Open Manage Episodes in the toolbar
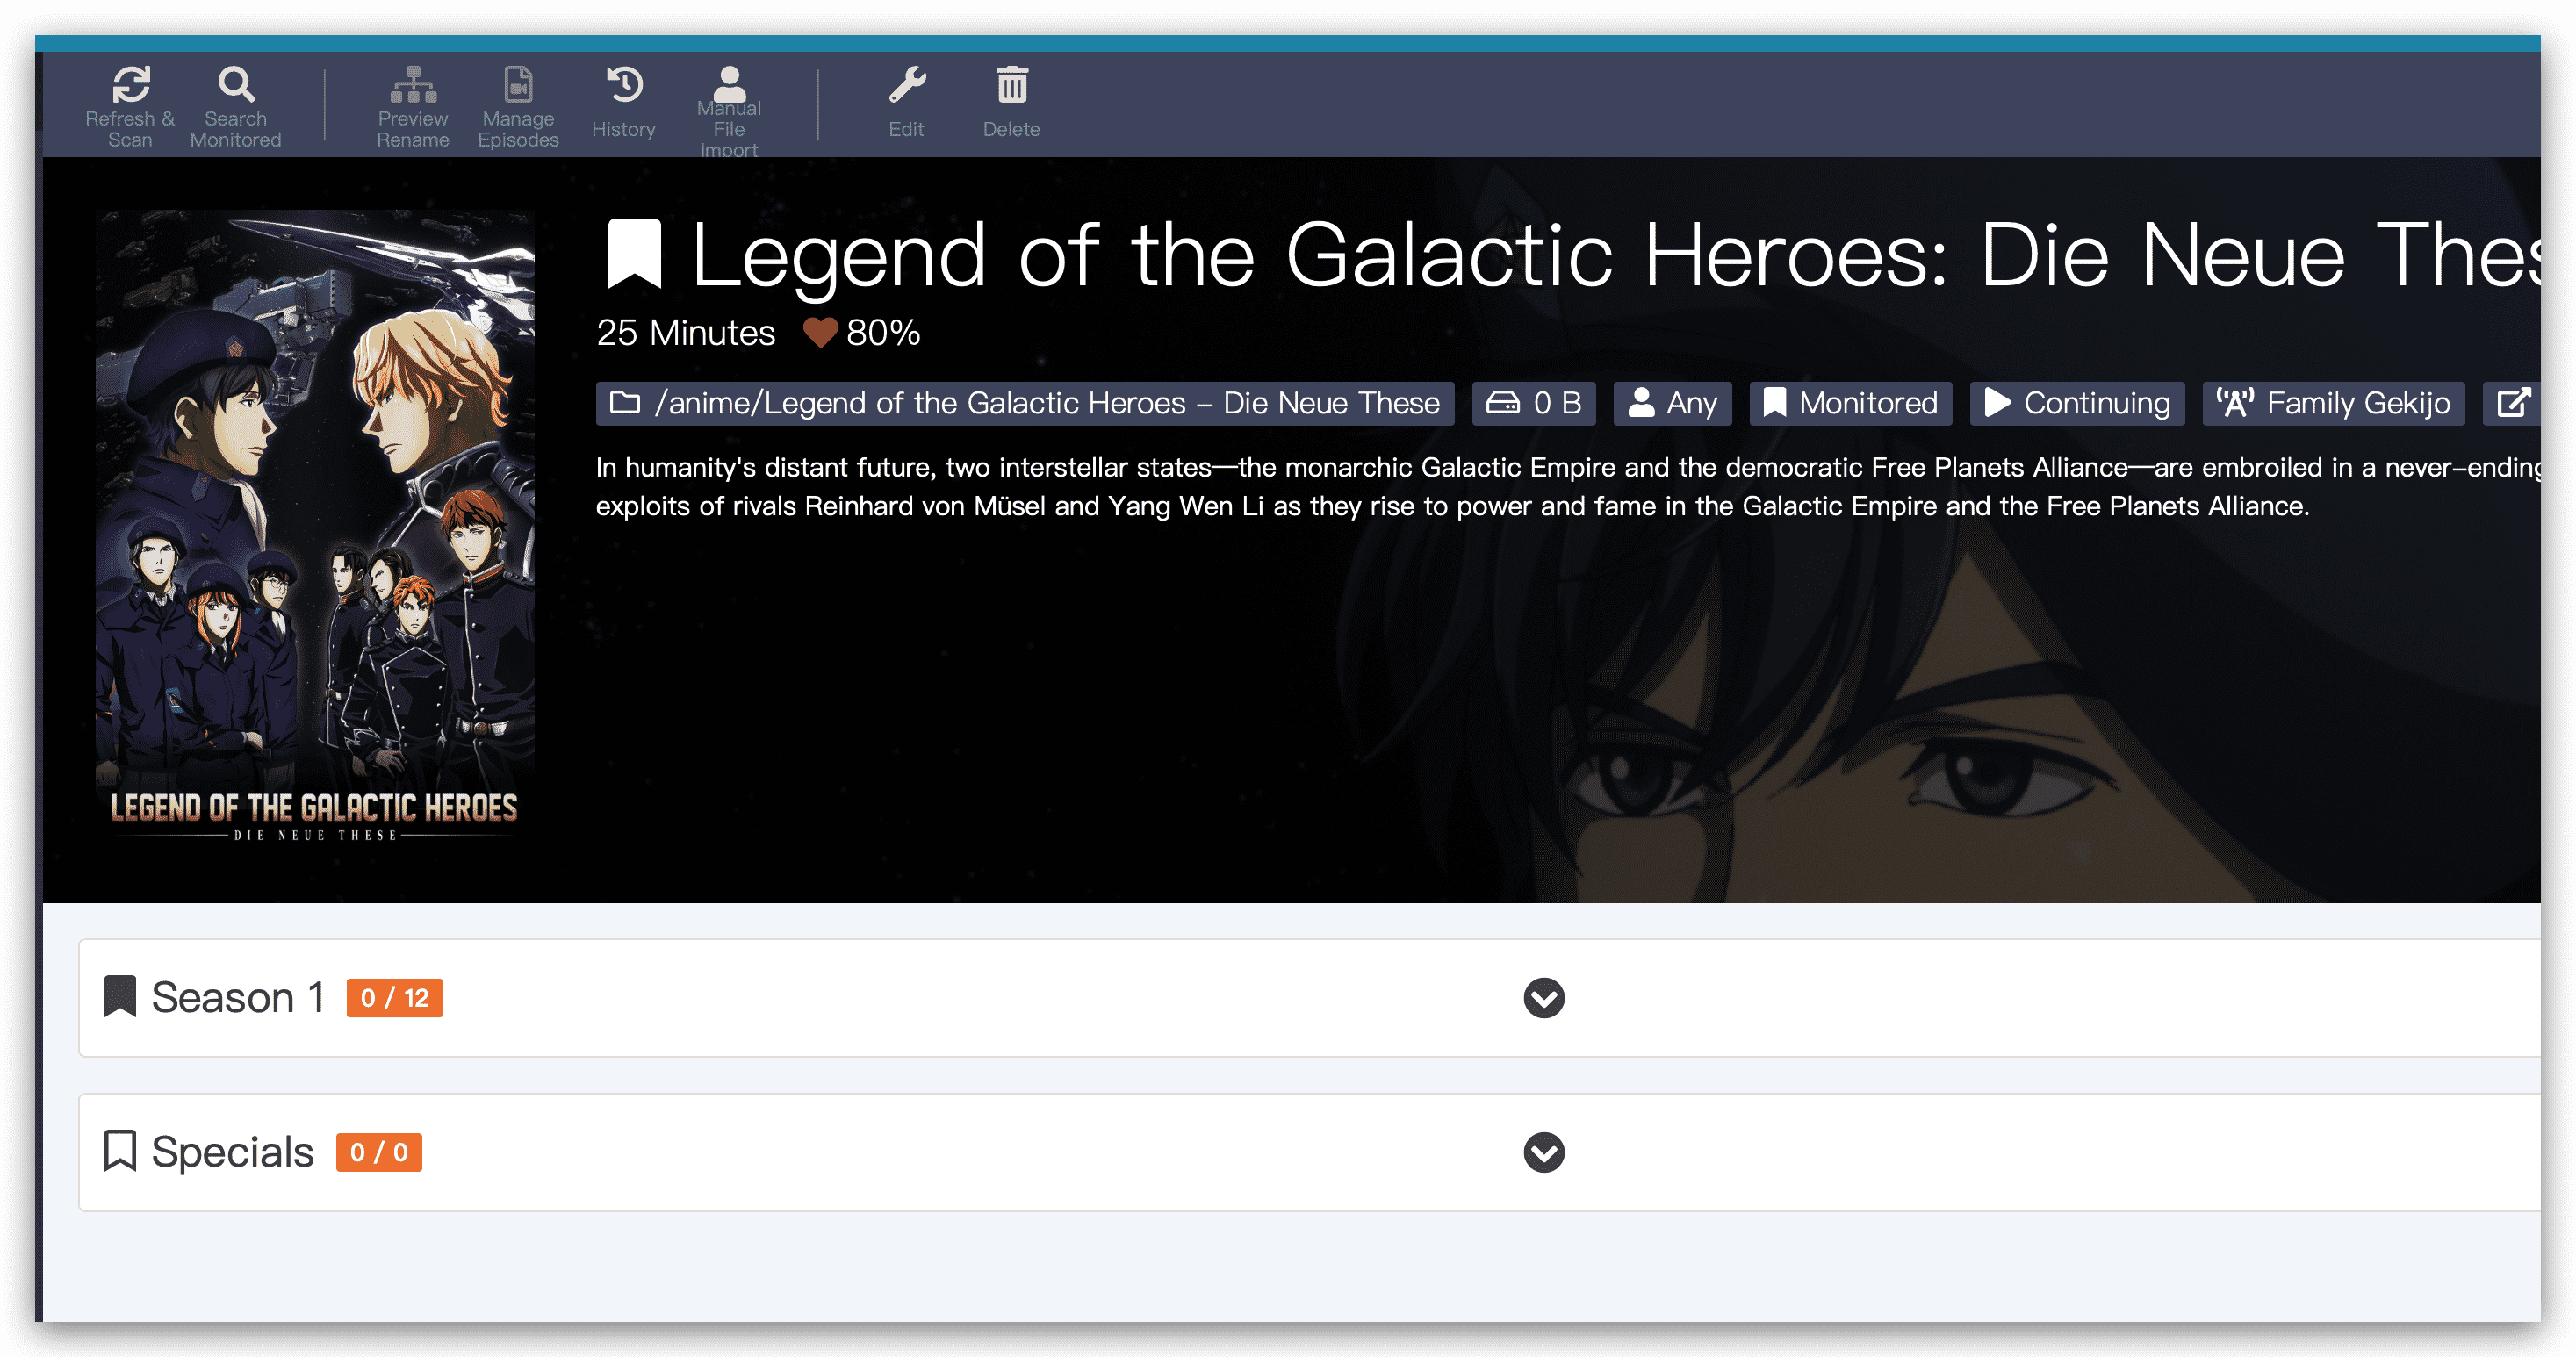This screenshot has width=2576, height=1357. (x=518, y=106)
